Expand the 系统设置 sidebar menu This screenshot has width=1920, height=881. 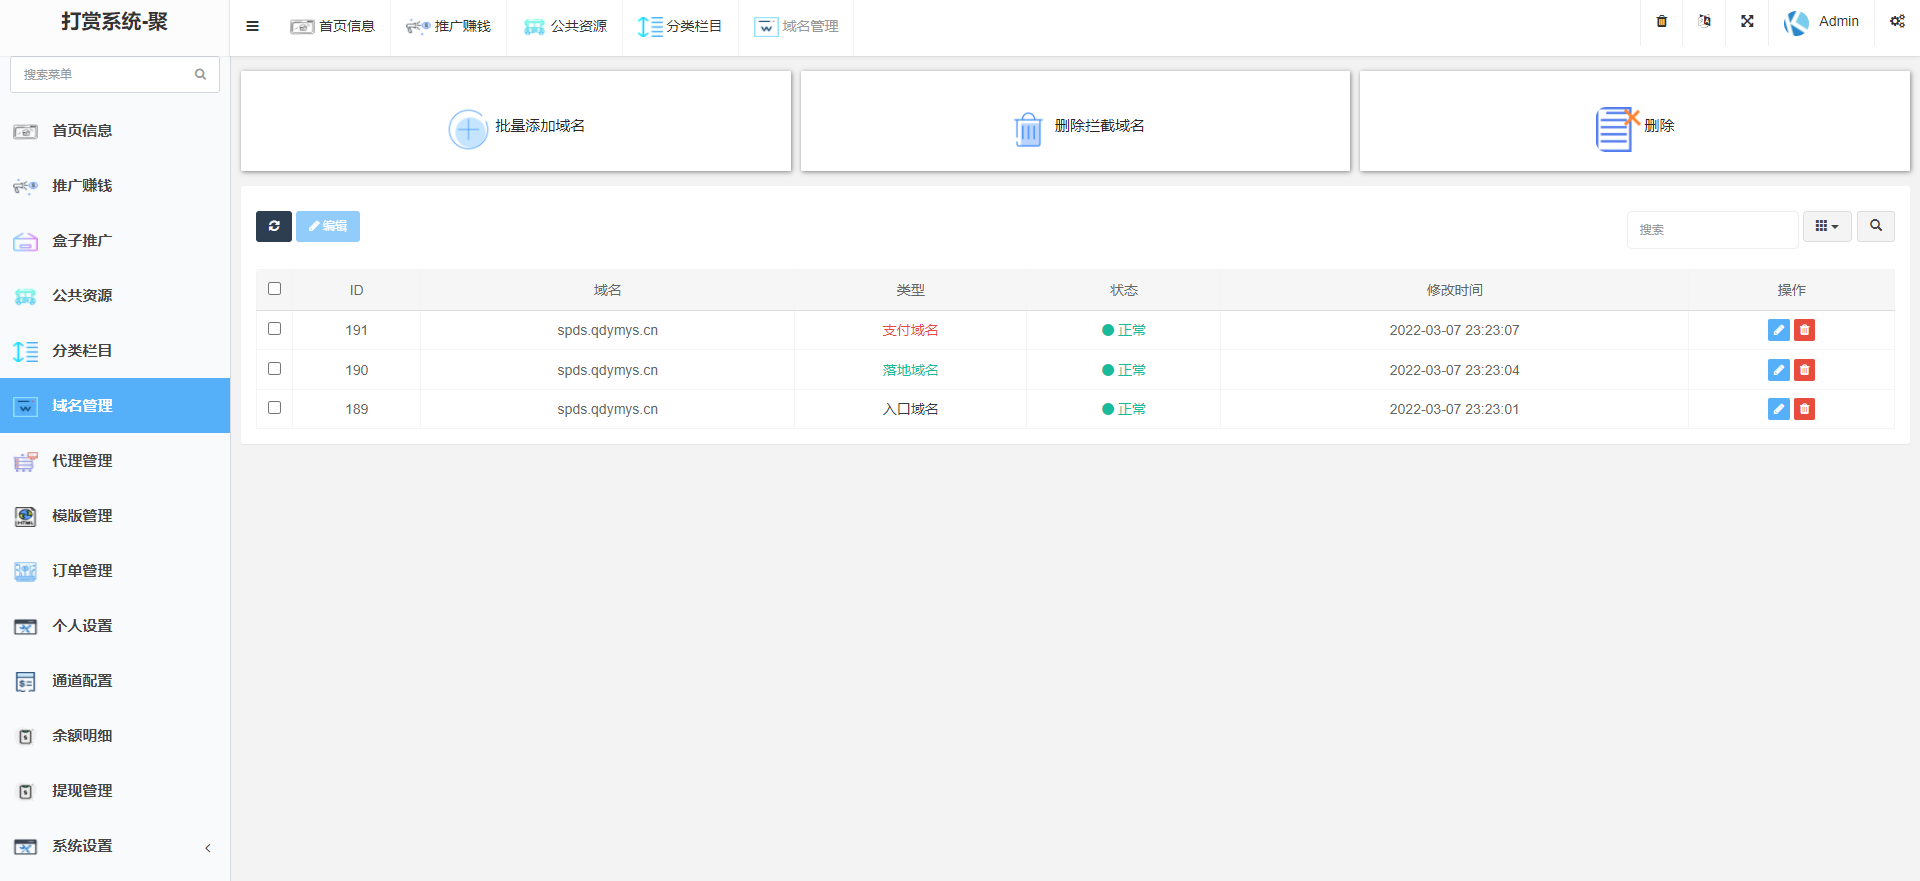[115, 846]
